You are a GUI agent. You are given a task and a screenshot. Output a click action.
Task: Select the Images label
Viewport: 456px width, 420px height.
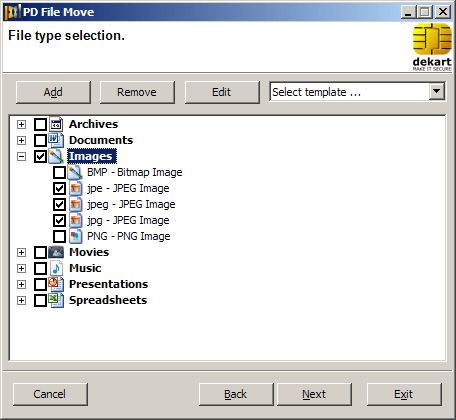[x=92, y=156]
